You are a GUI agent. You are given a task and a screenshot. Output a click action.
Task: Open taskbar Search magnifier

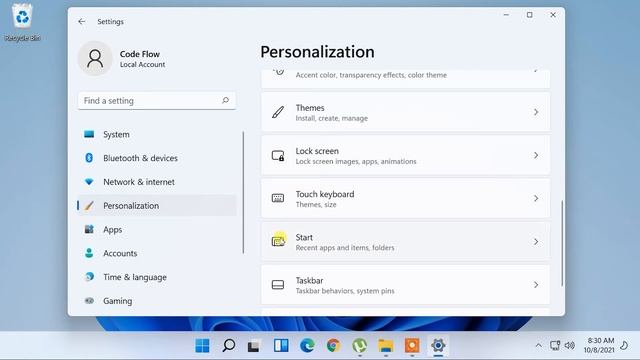pos(229,346)
